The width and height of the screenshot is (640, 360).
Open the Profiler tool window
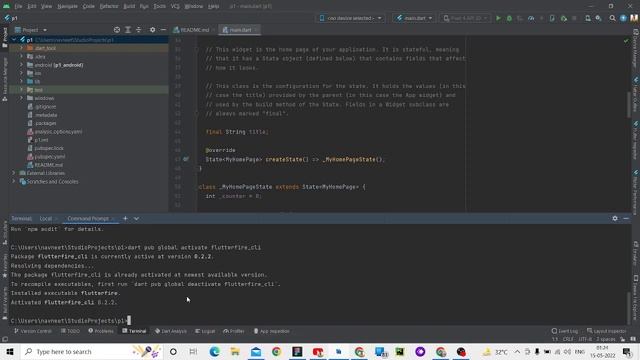tap(234, 331)
